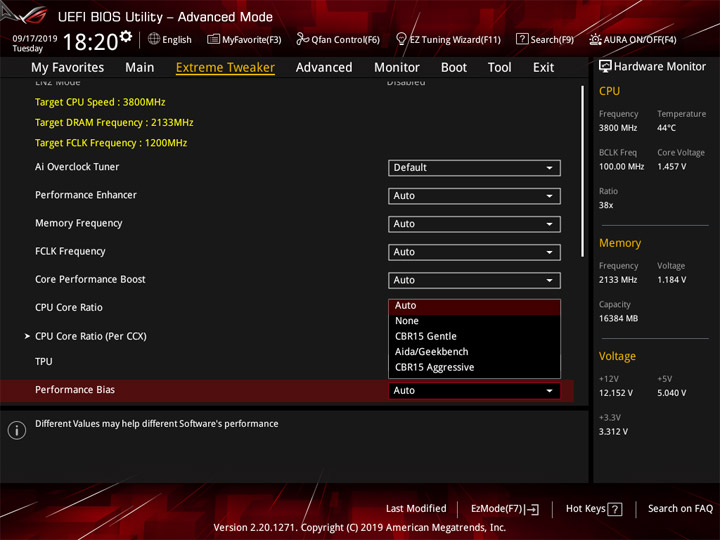The image size is (720, 540).
Task: Open Search(F9) question mark icon
Action: [x=522, y=39]
